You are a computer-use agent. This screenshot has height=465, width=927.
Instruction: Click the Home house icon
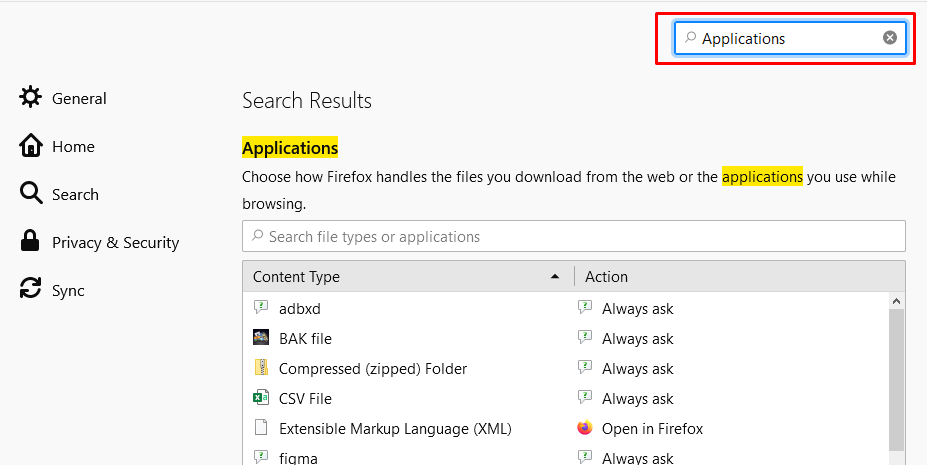pyautogui.click(x=30, y=146)
